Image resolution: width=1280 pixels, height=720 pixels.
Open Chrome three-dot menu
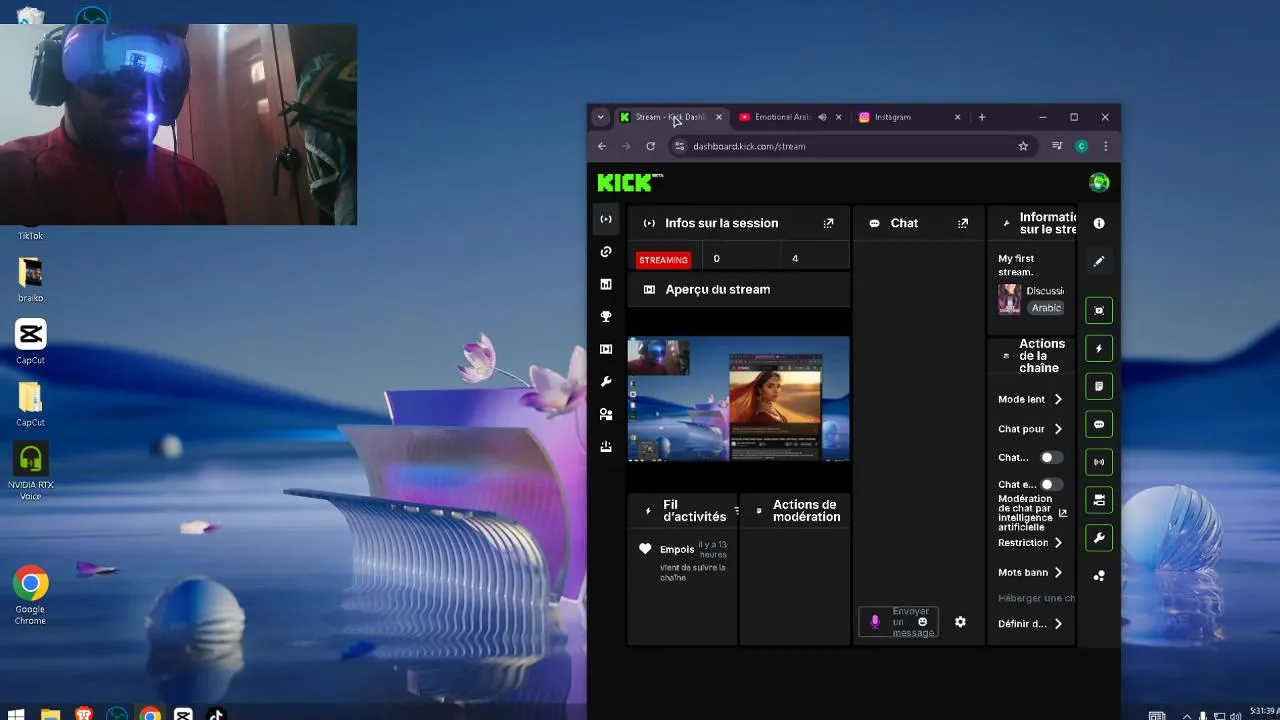pyautogui.click(x=1105, y=146)
